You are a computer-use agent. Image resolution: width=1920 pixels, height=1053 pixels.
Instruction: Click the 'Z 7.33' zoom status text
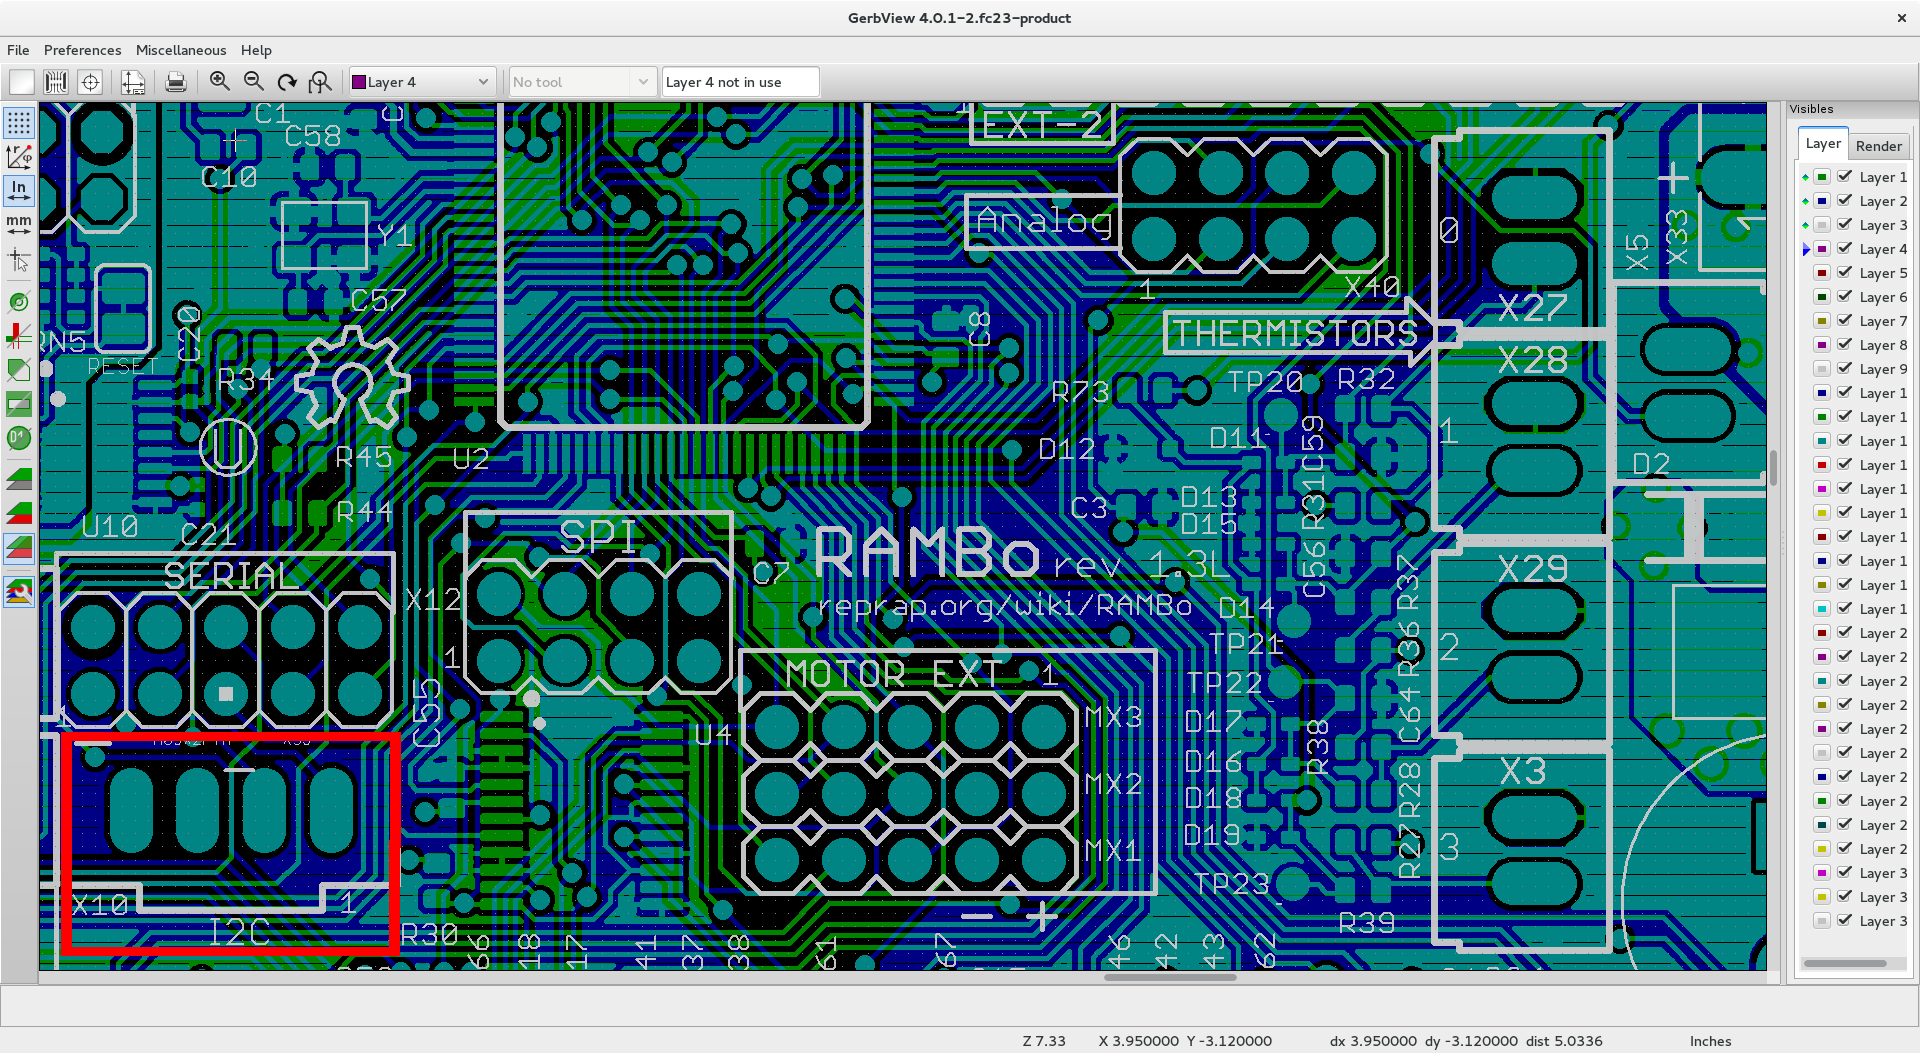pyautogui.click(x=1044, y=1041)
